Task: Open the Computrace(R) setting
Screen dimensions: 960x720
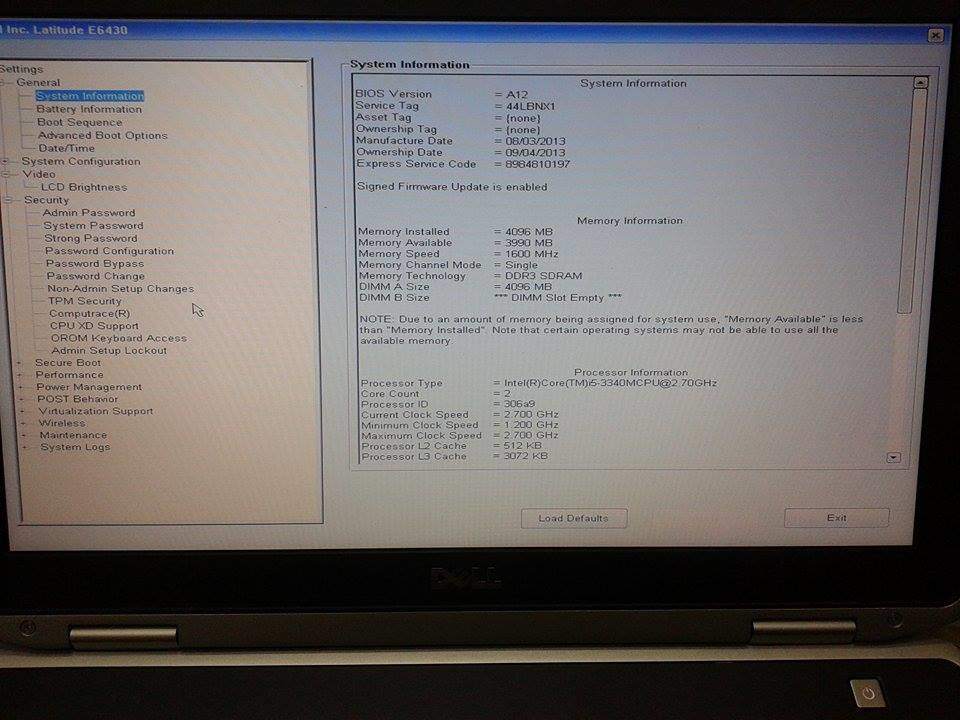Action: 89,313
